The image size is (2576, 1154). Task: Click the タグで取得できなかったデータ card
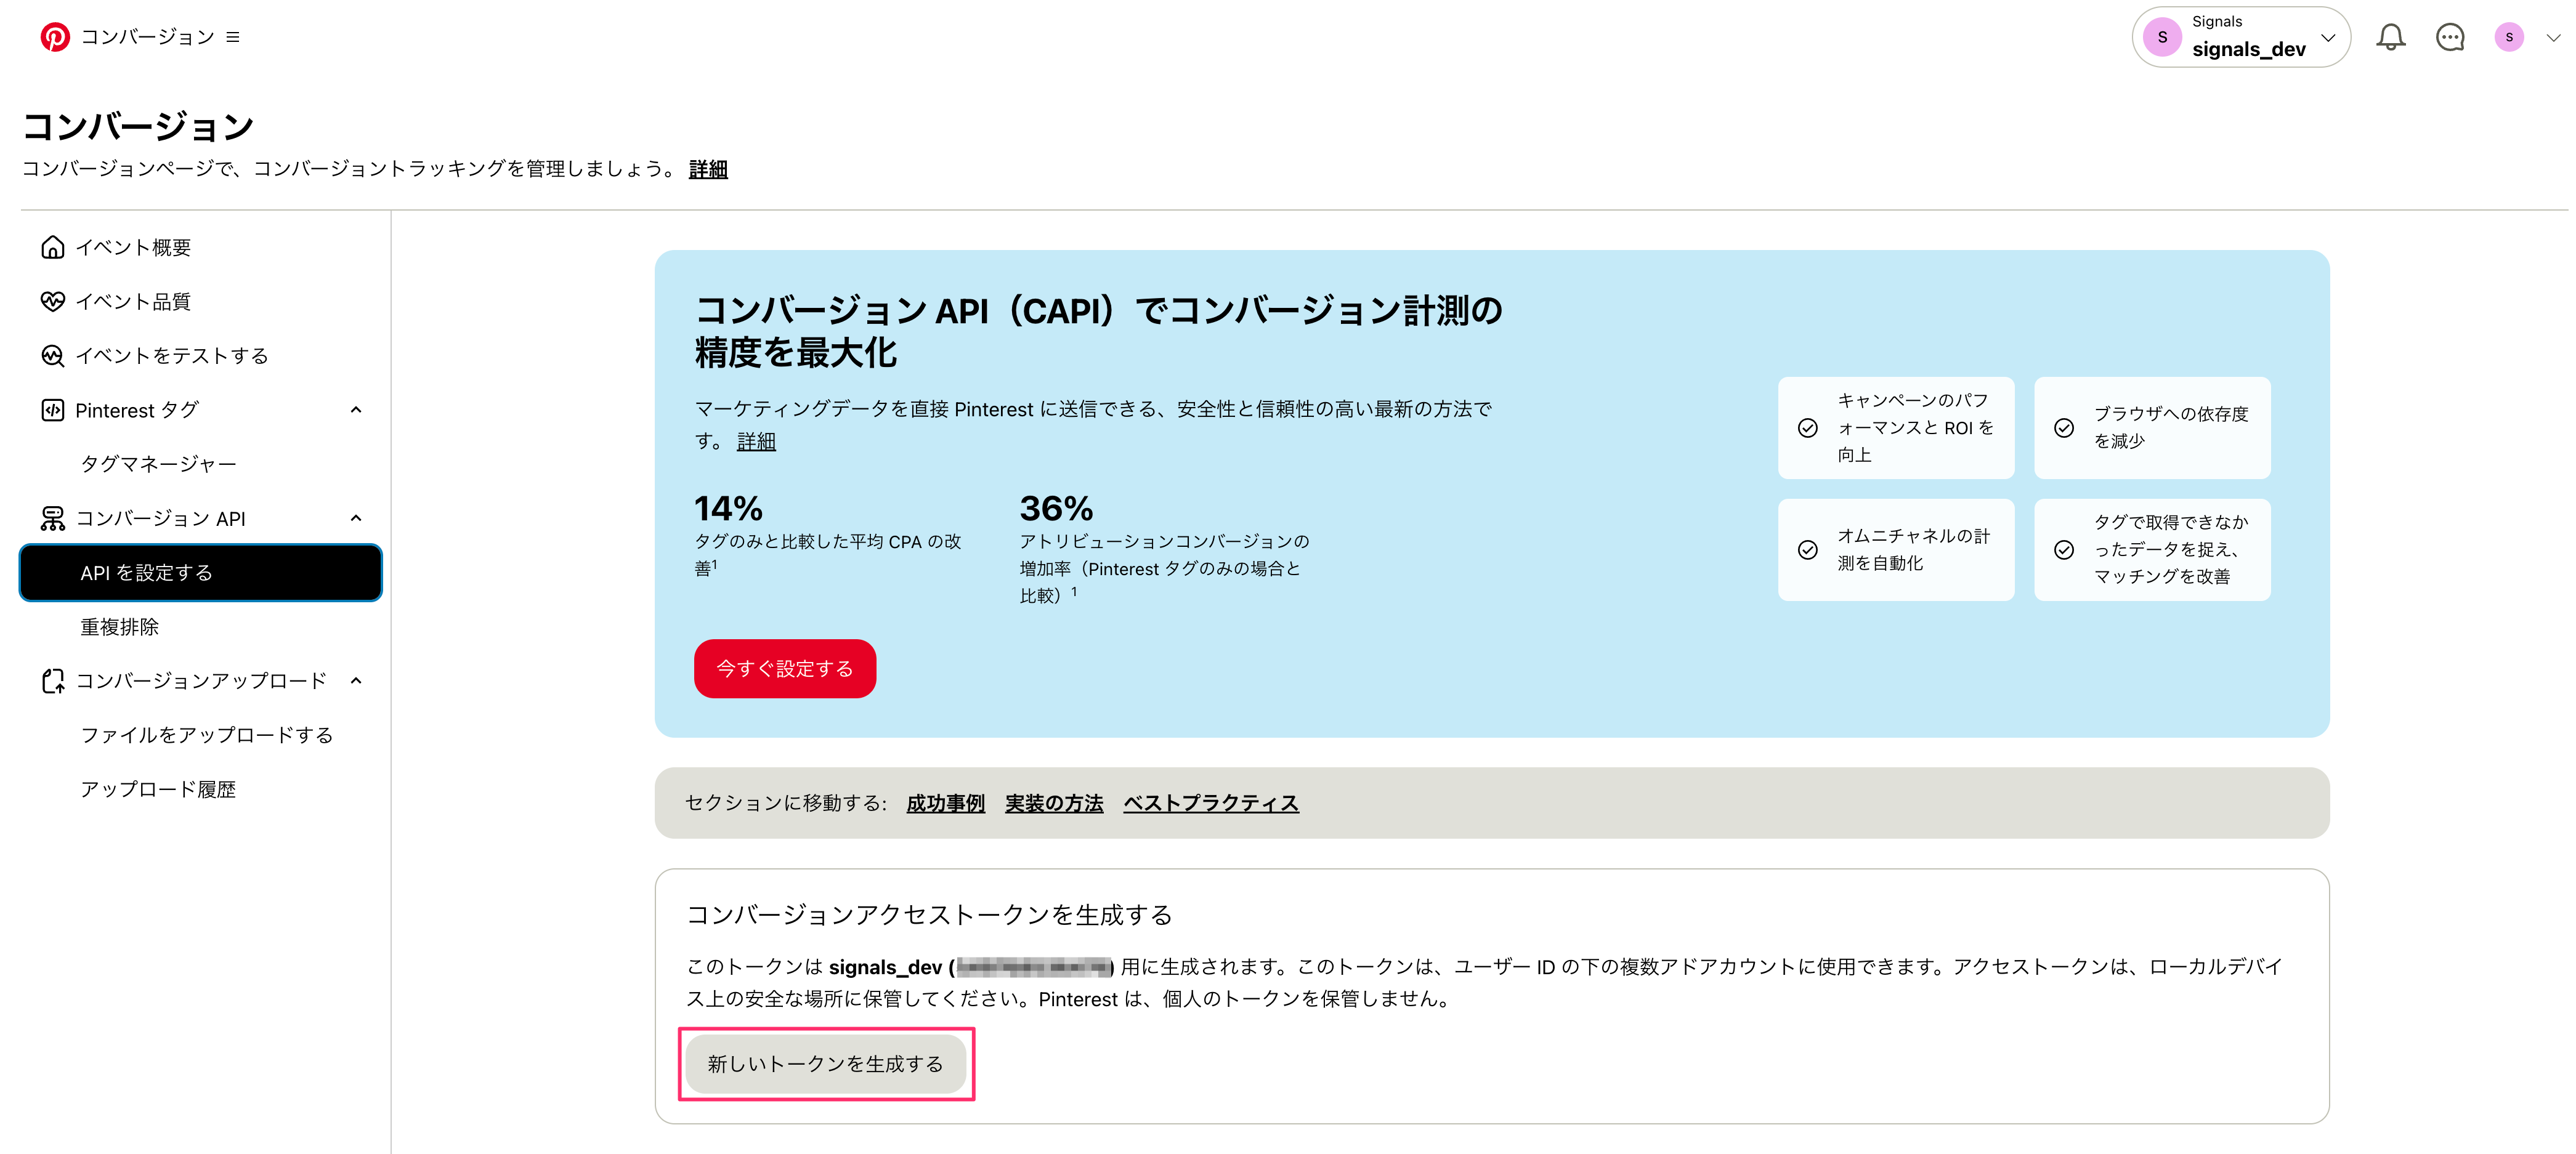[x=2152, y=550]
